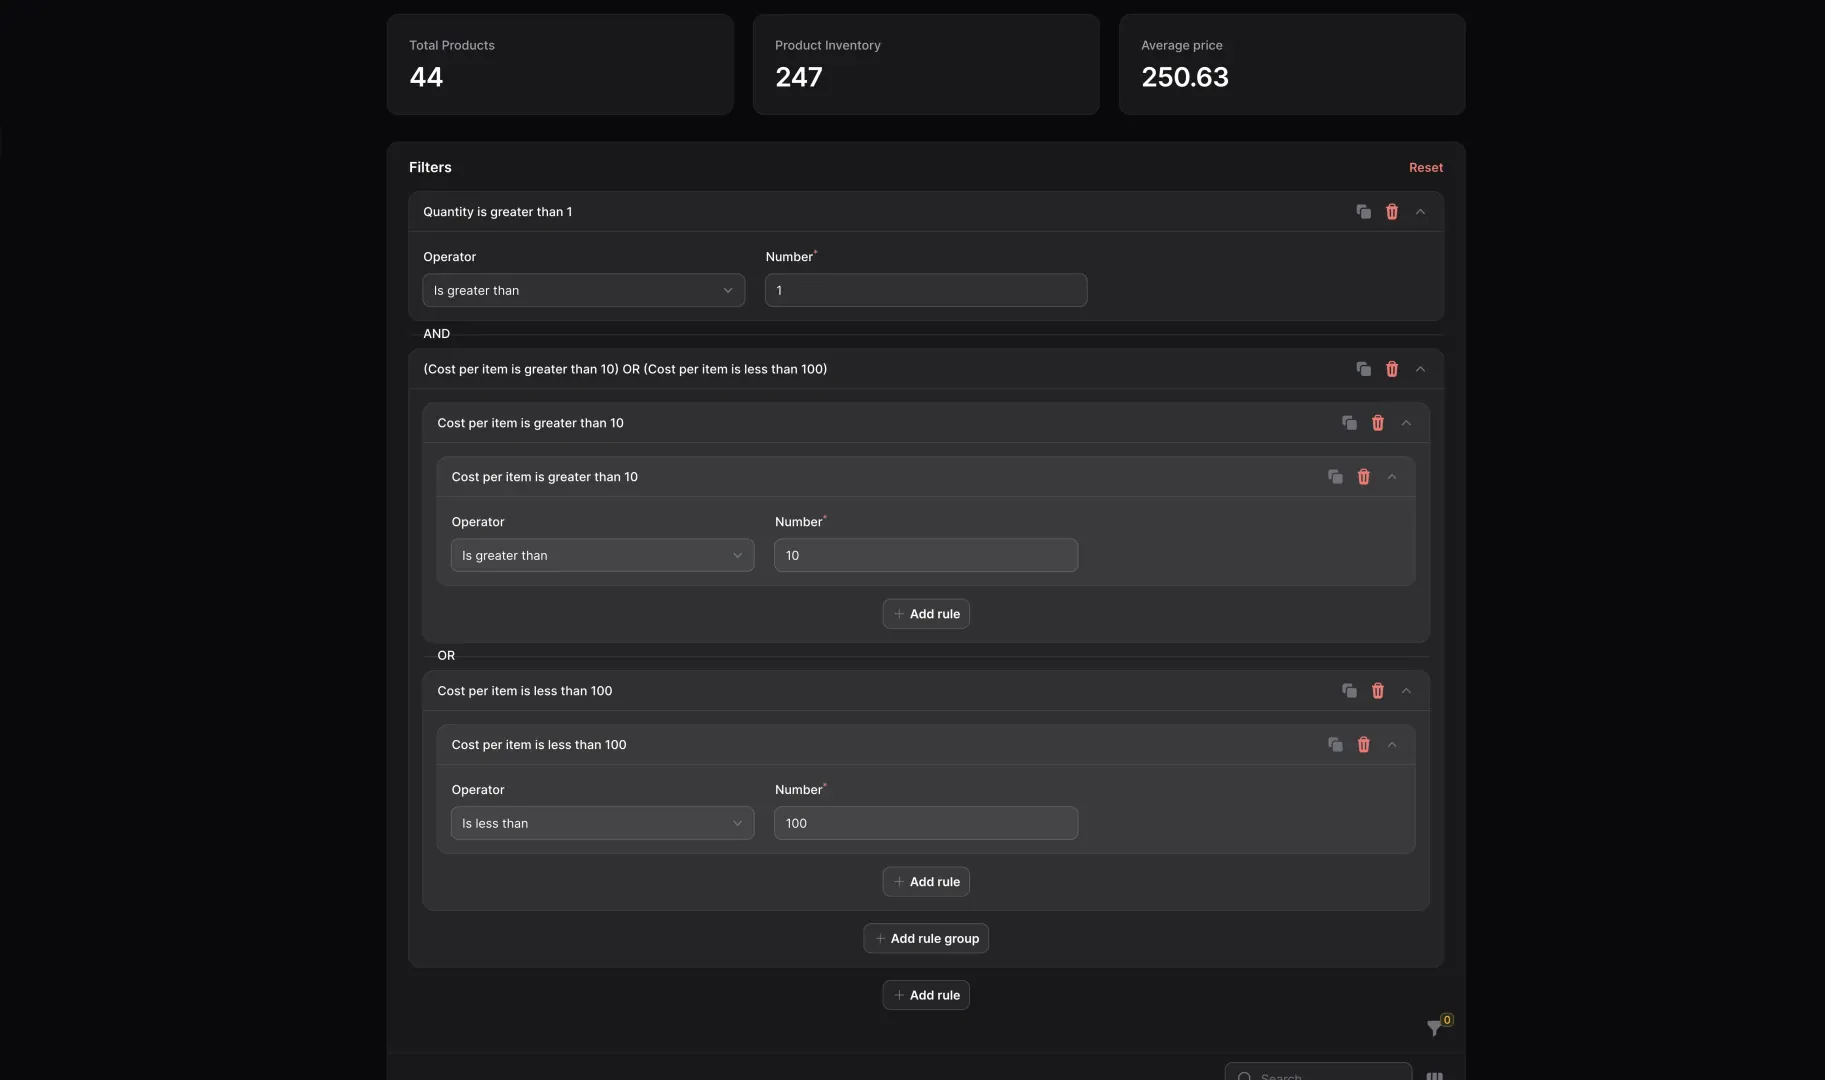The width and height of the screenshot is (1825, 1080).
Task: Open the "Is less than" operator dropdown
Action: point(601,823)
